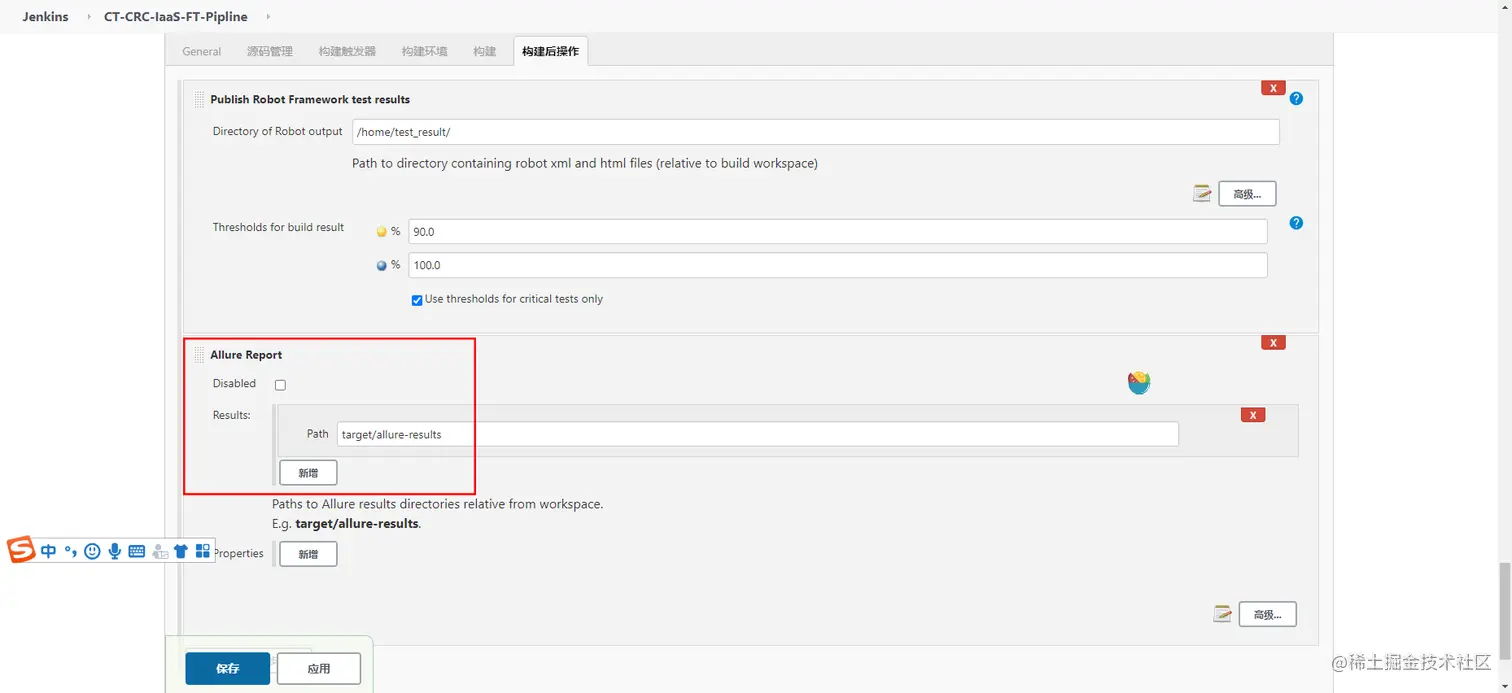Click the Robot section notepad icon

tap(1202, 193)
